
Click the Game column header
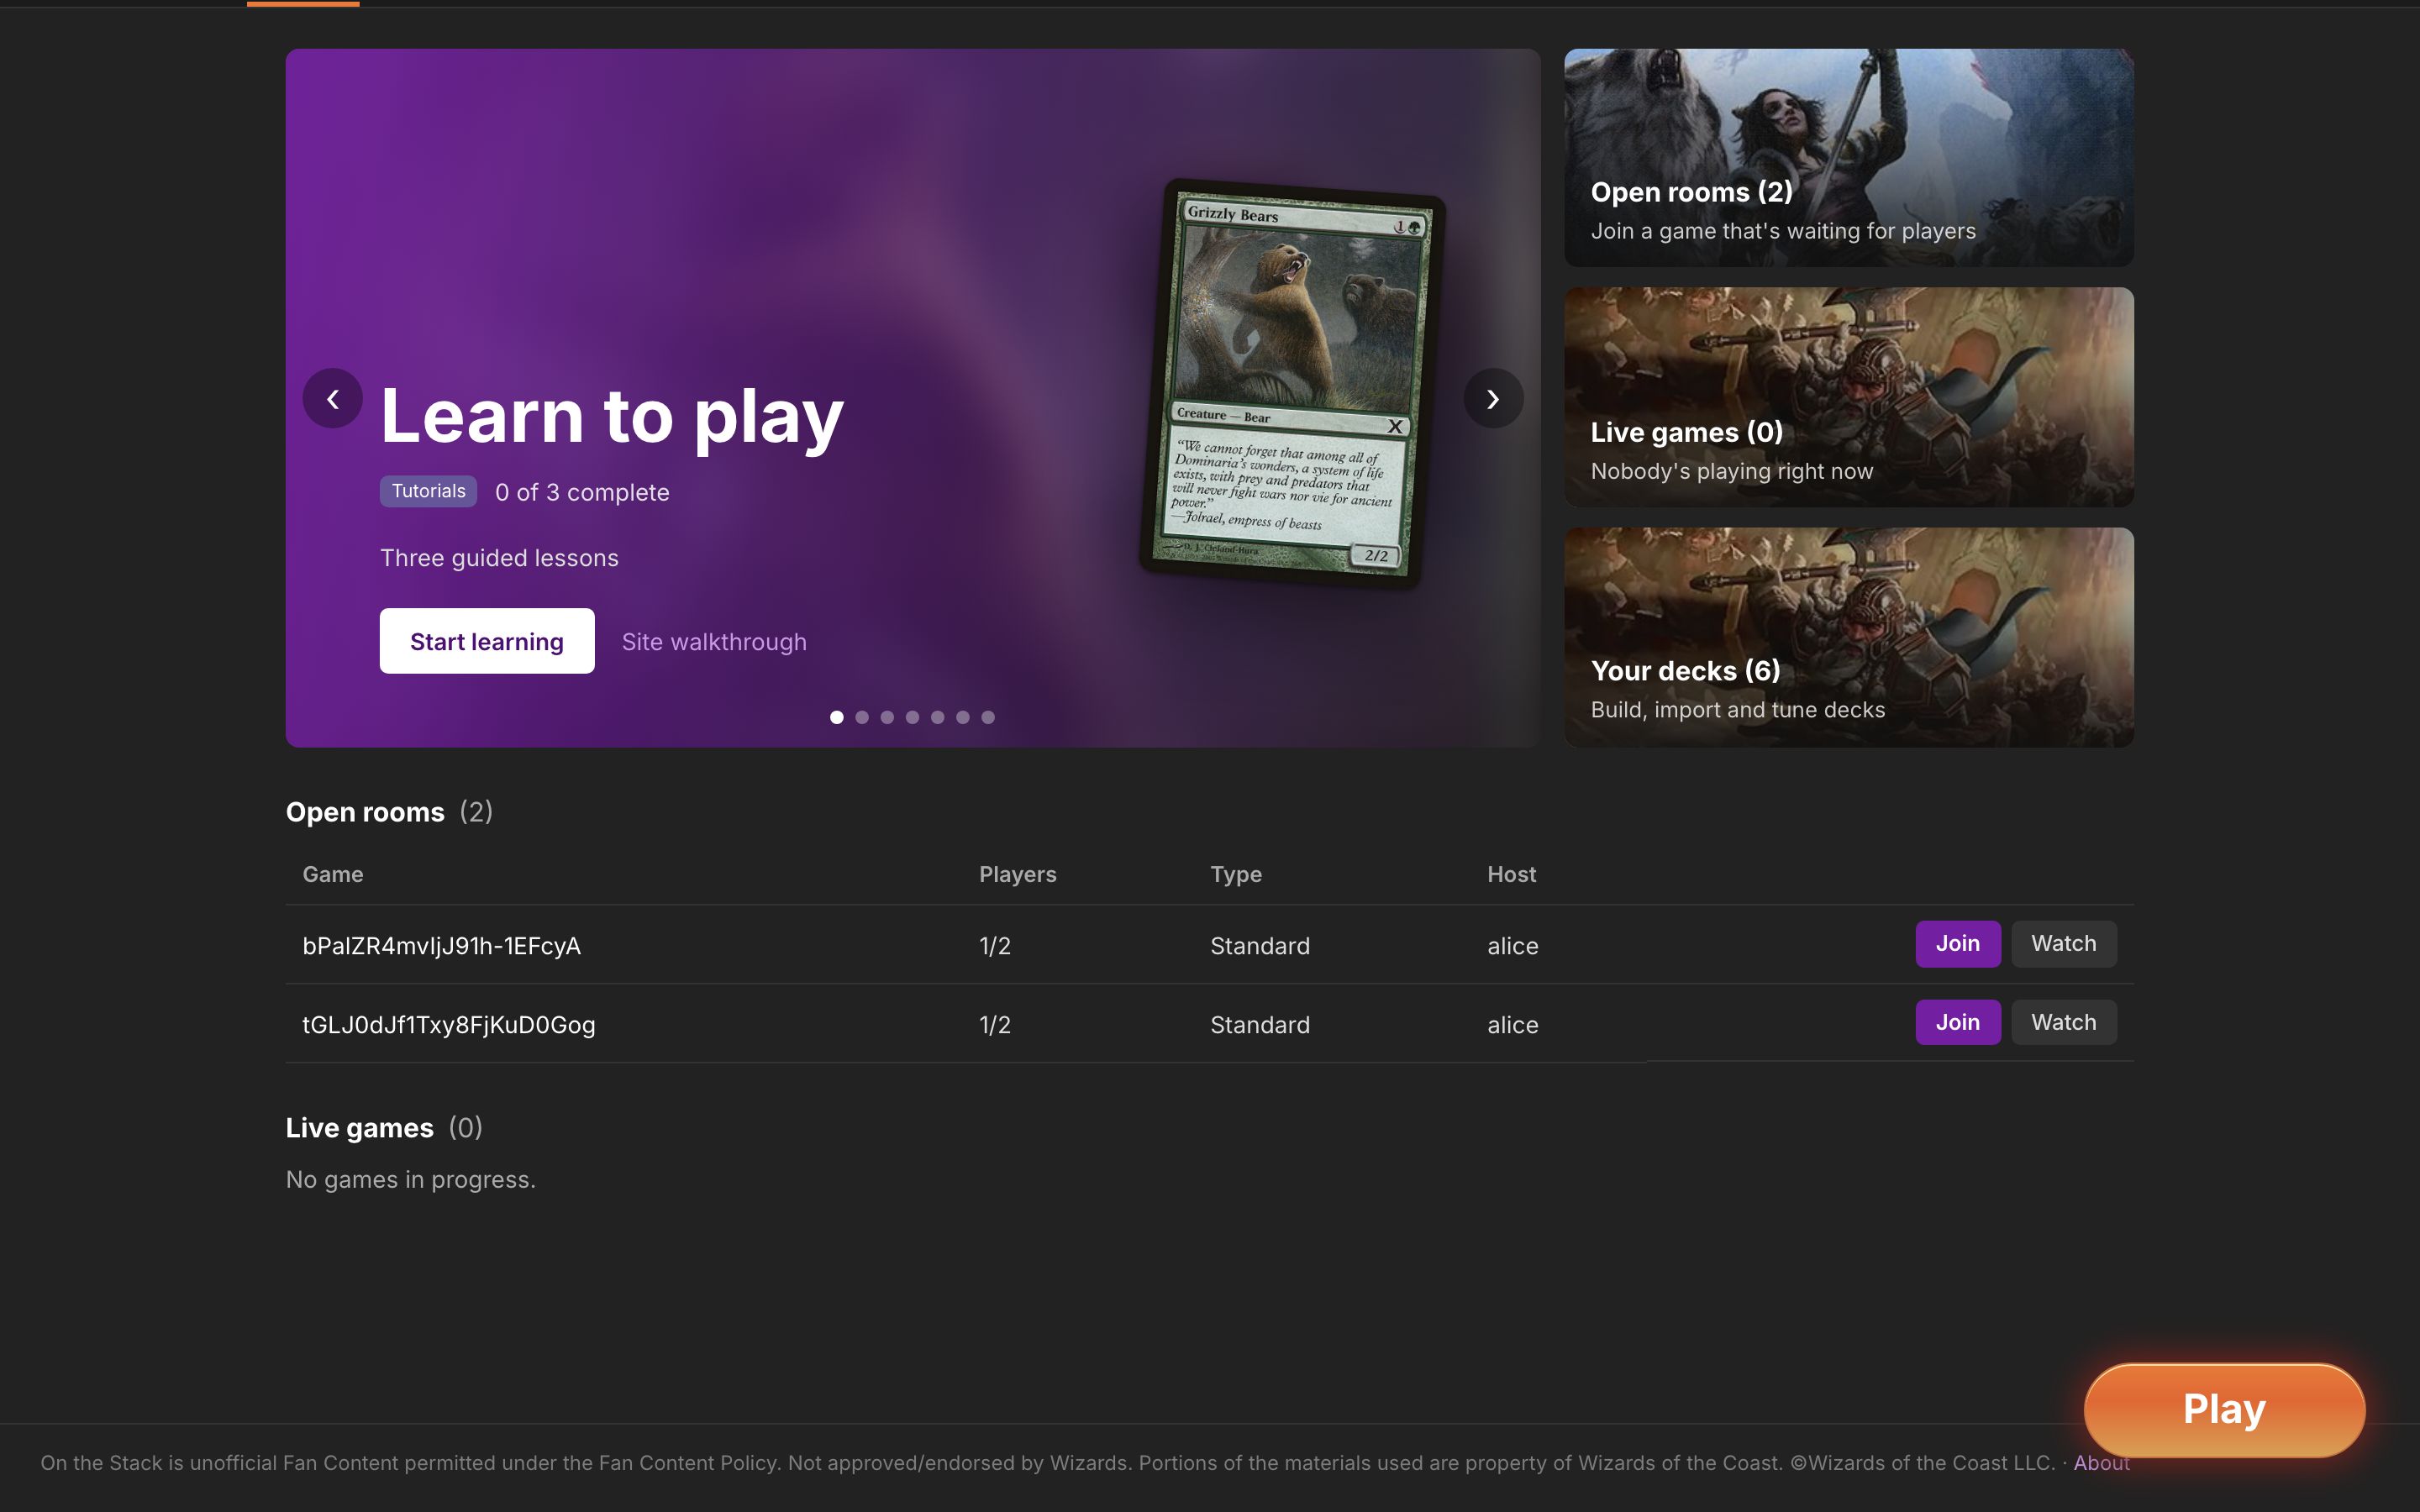tap(333, 874)
